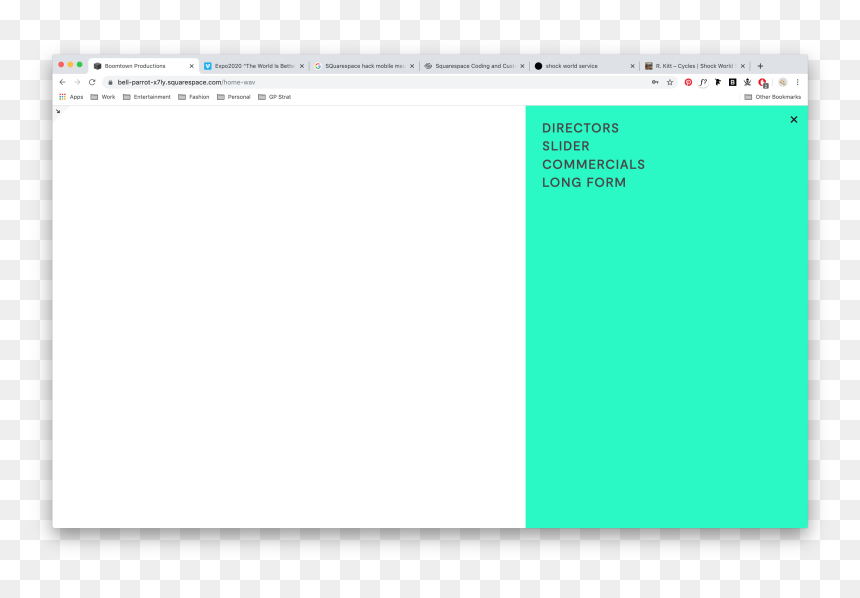
Task: Open the Entertainment bookmarks folder
Action: (x=146, y=97)
